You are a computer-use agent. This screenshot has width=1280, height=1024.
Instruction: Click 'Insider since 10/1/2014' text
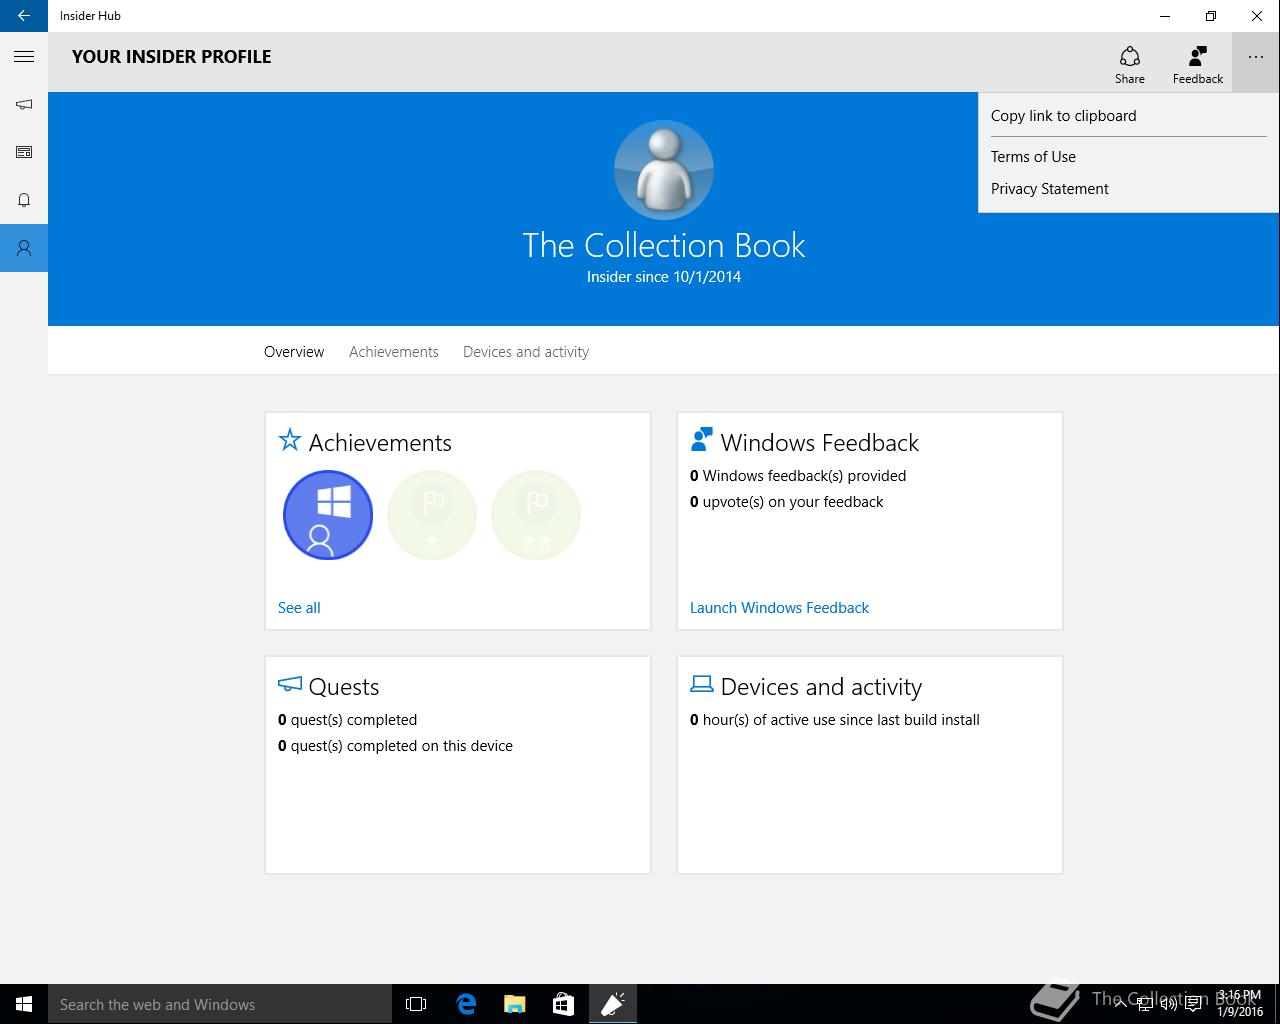tap(664, 277)
